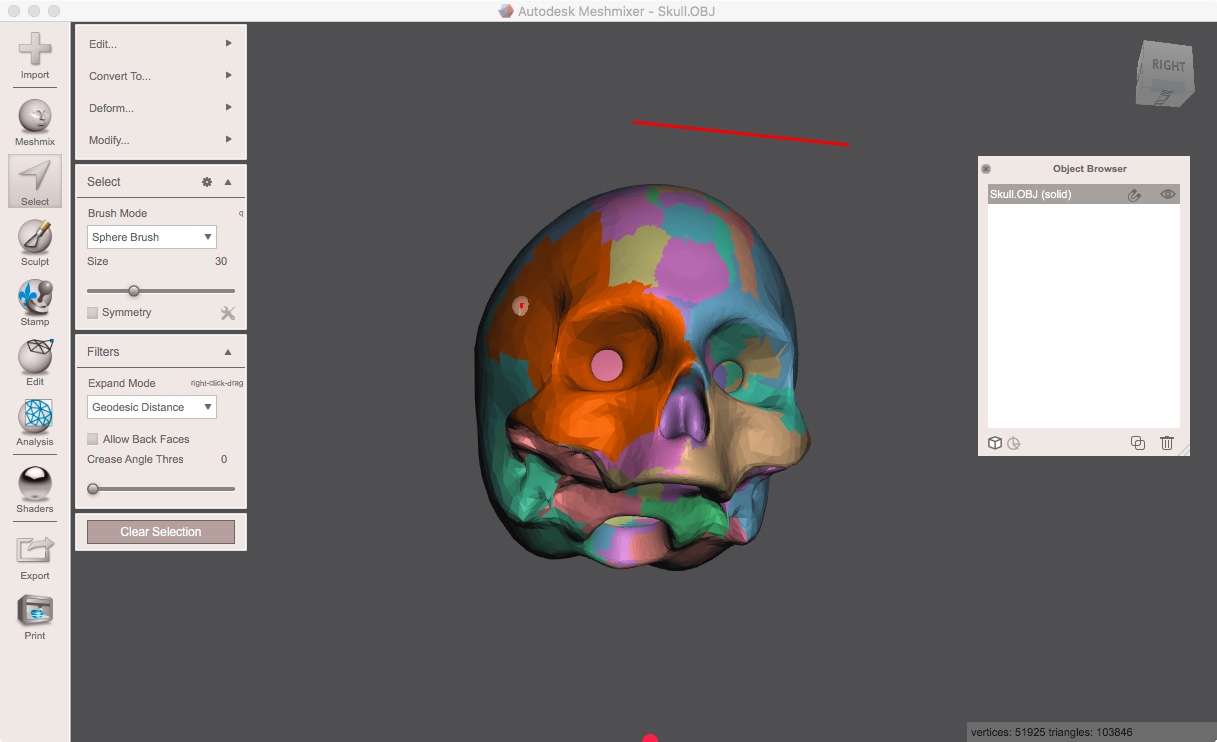Screen dimensions: 1217x742
Task: Open the Sphere Brush dropdown
Action: pos(151,236)
